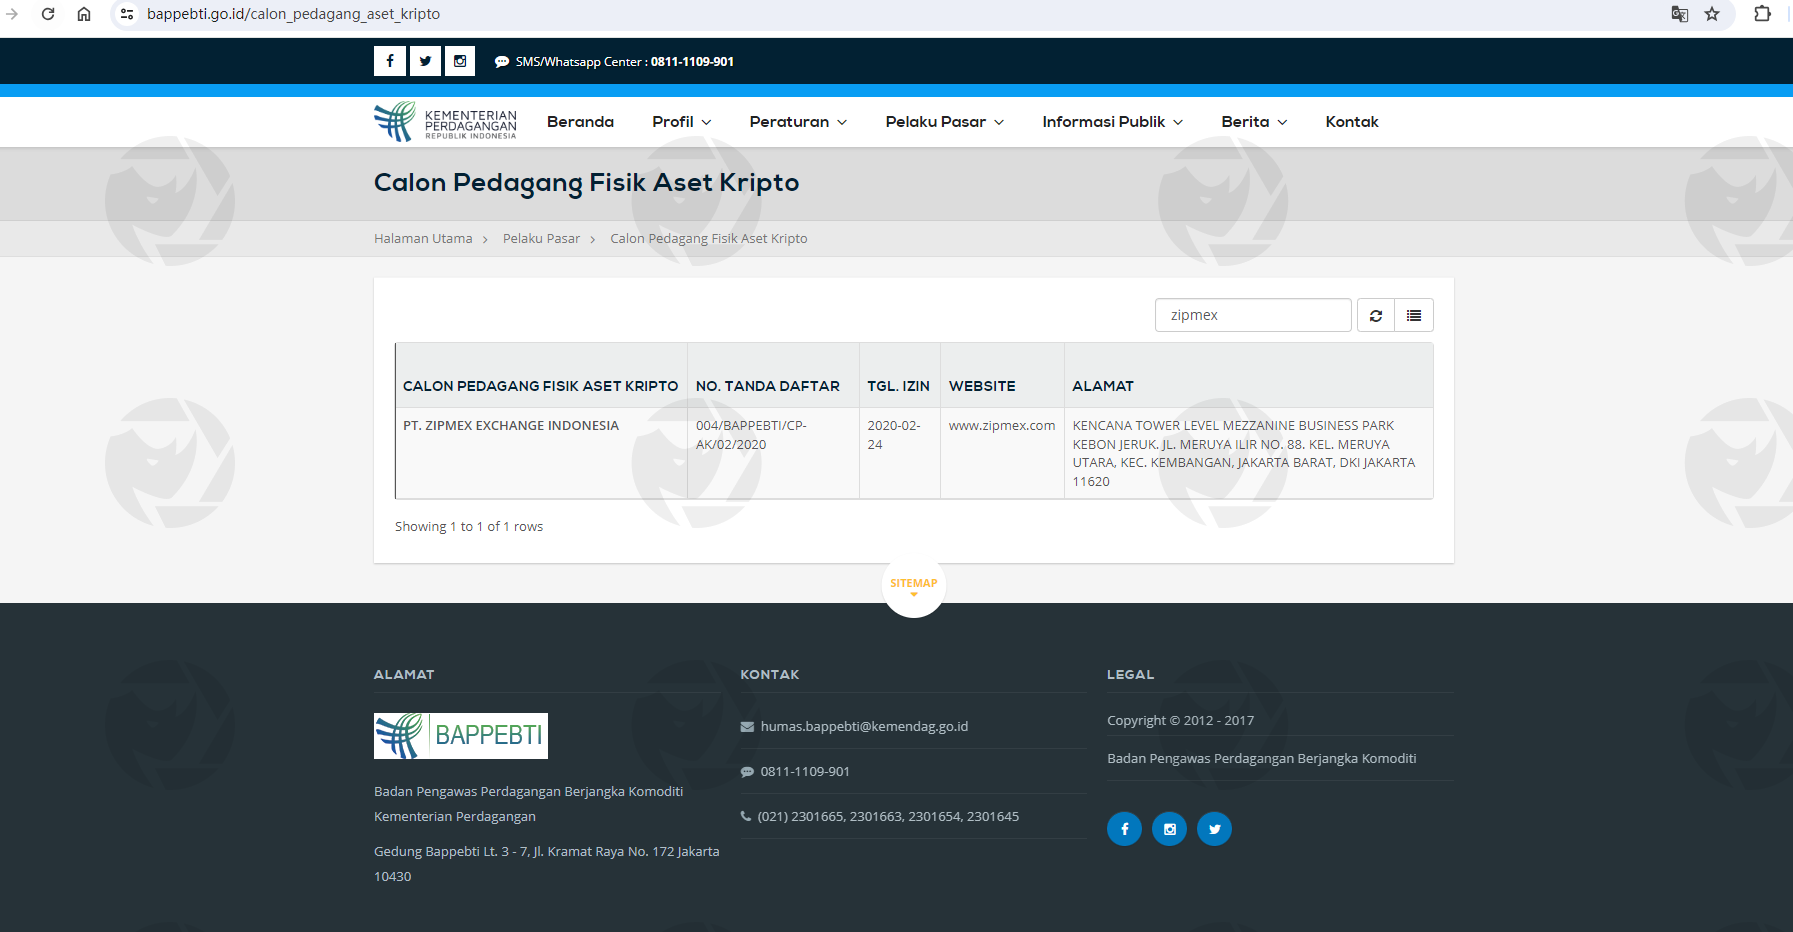This screenshot has height=932, width=1793.
Task: Open the Kontak menu item
Action: point(1351,122)
